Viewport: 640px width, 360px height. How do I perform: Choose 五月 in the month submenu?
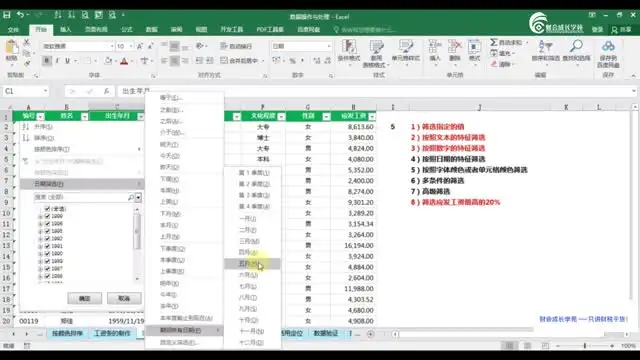coord(252,264)
